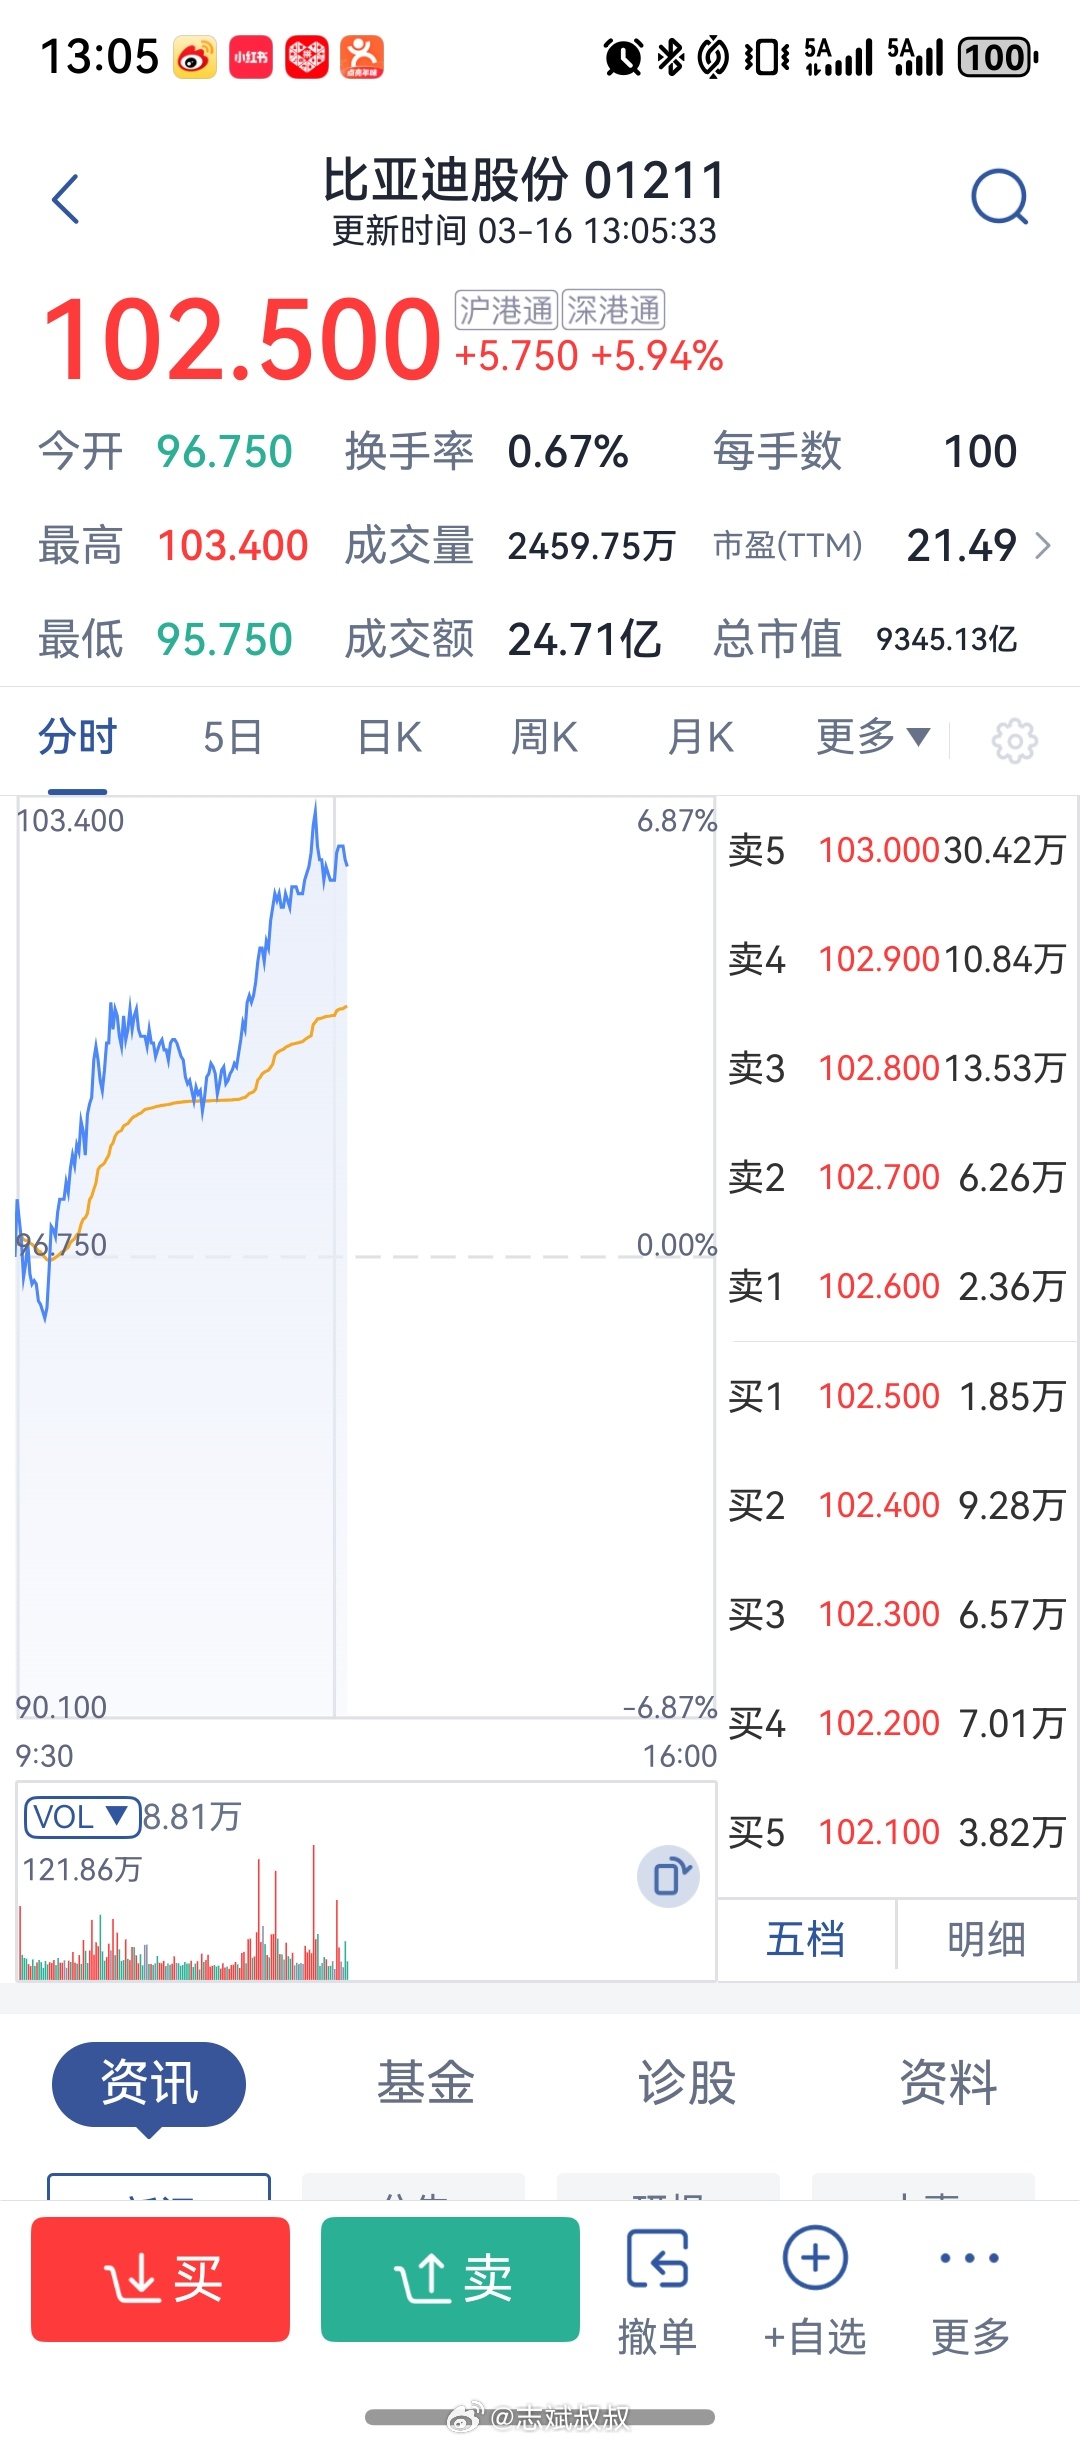The height and width of the screenshot is (2444, 1080).
Task: Switch to the 基金 tab
Action: point(424,2083)
